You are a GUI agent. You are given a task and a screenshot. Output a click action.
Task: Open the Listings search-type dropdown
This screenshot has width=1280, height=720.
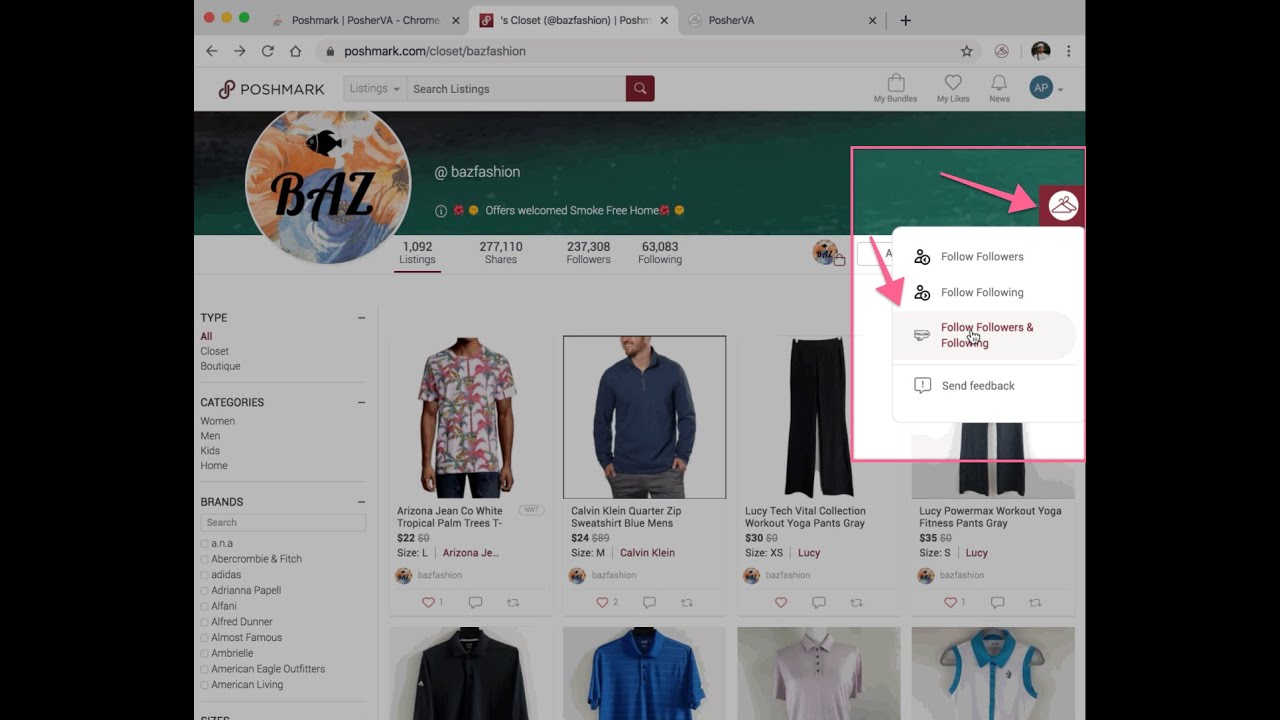pos(375,89)
